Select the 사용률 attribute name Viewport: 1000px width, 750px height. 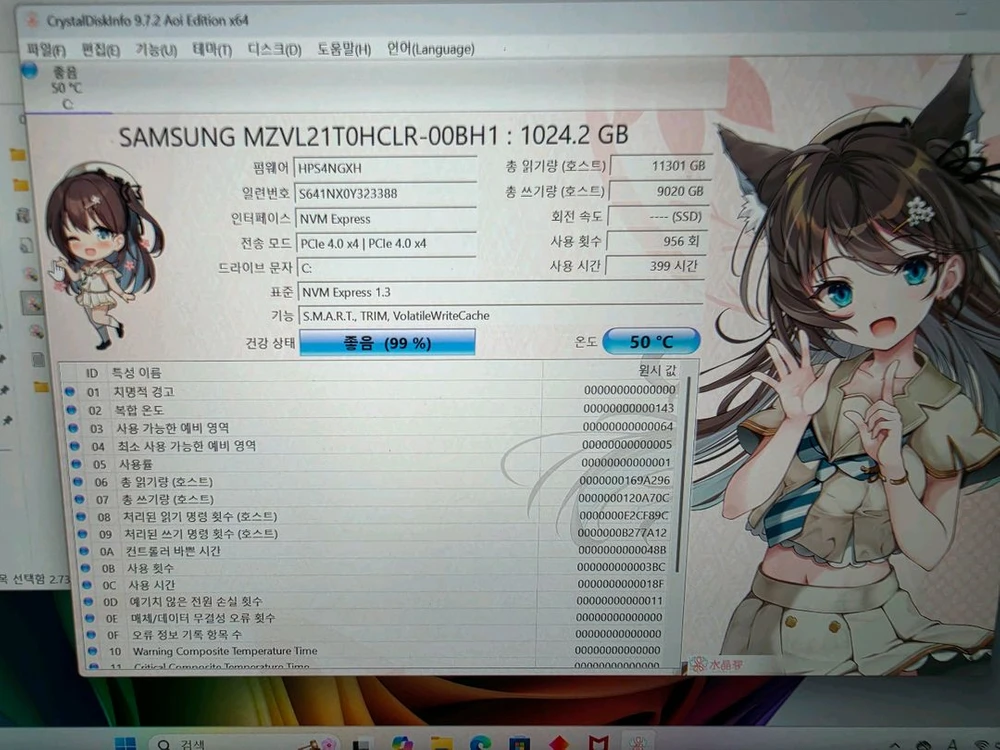point(135,464)
